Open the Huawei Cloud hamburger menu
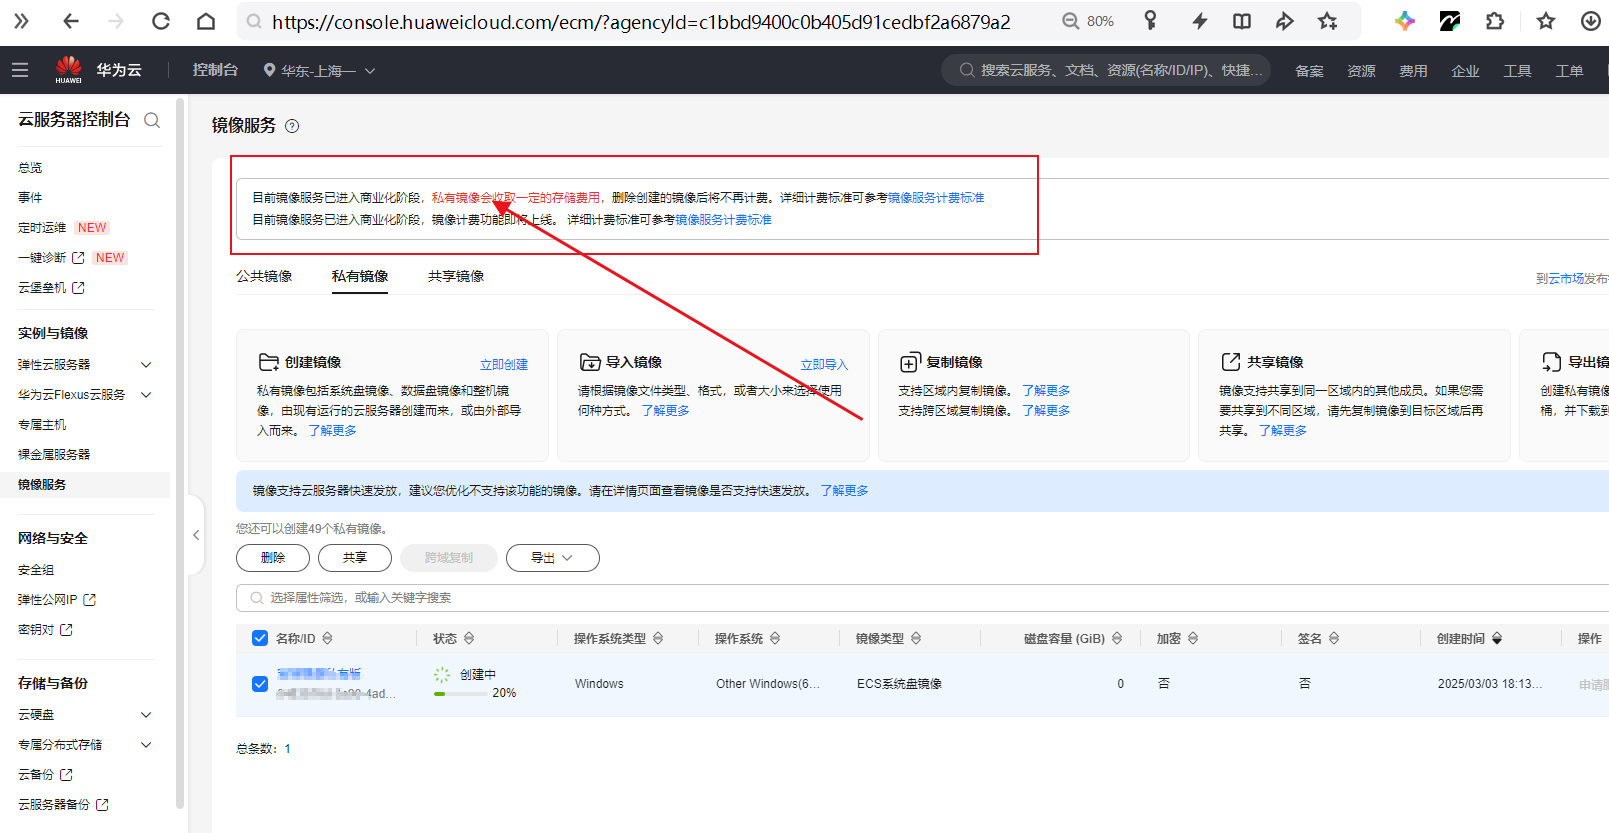1609x833 pixels. pyautogui.click(x=20, y=70)
